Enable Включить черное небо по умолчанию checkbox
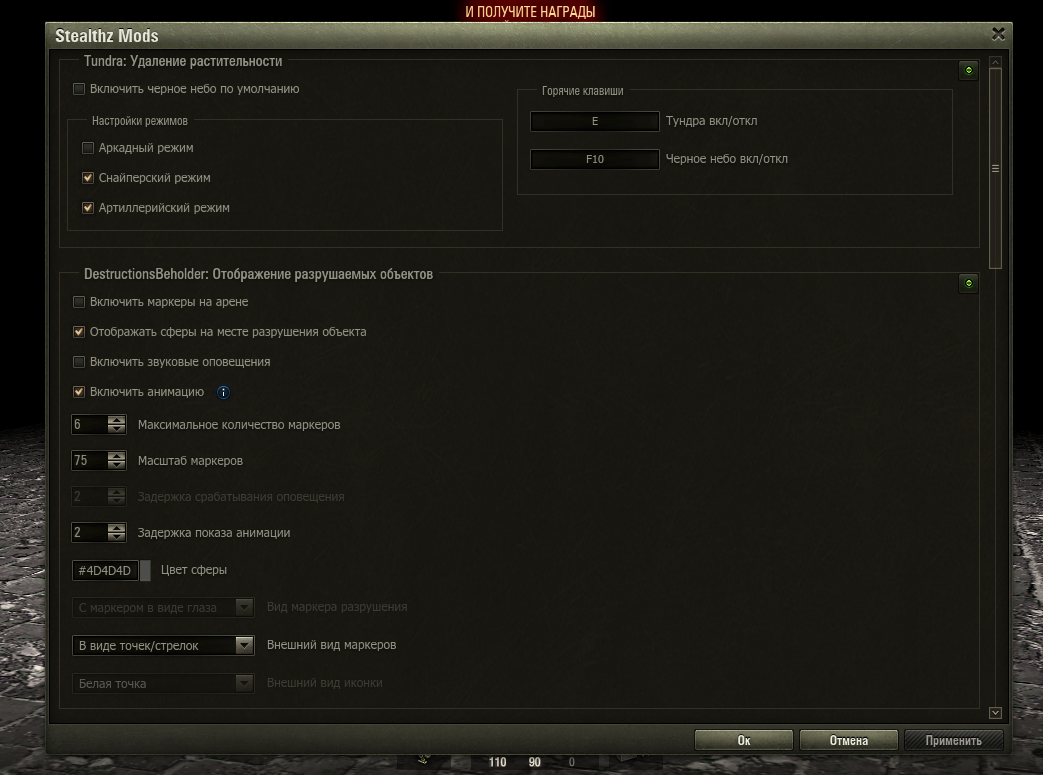 [79, 89]
